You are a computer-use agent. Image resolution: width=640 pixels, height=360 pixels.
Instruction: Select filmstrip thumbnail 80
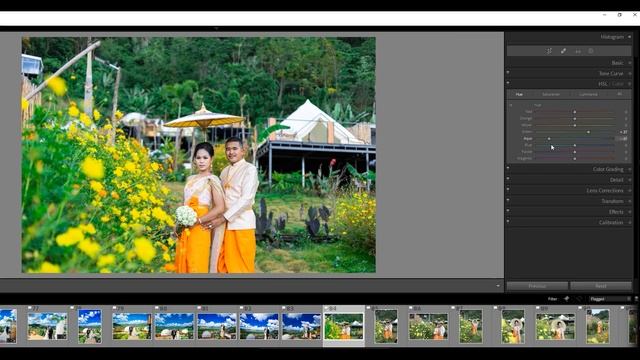click(x=174, y=326)
